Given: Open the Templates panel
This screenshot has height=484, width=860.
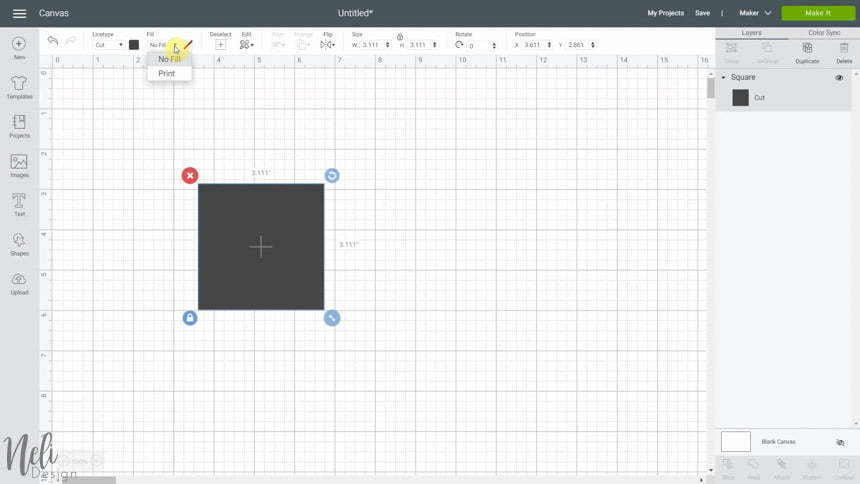Looking at the screenshot, I should (19, 83).
